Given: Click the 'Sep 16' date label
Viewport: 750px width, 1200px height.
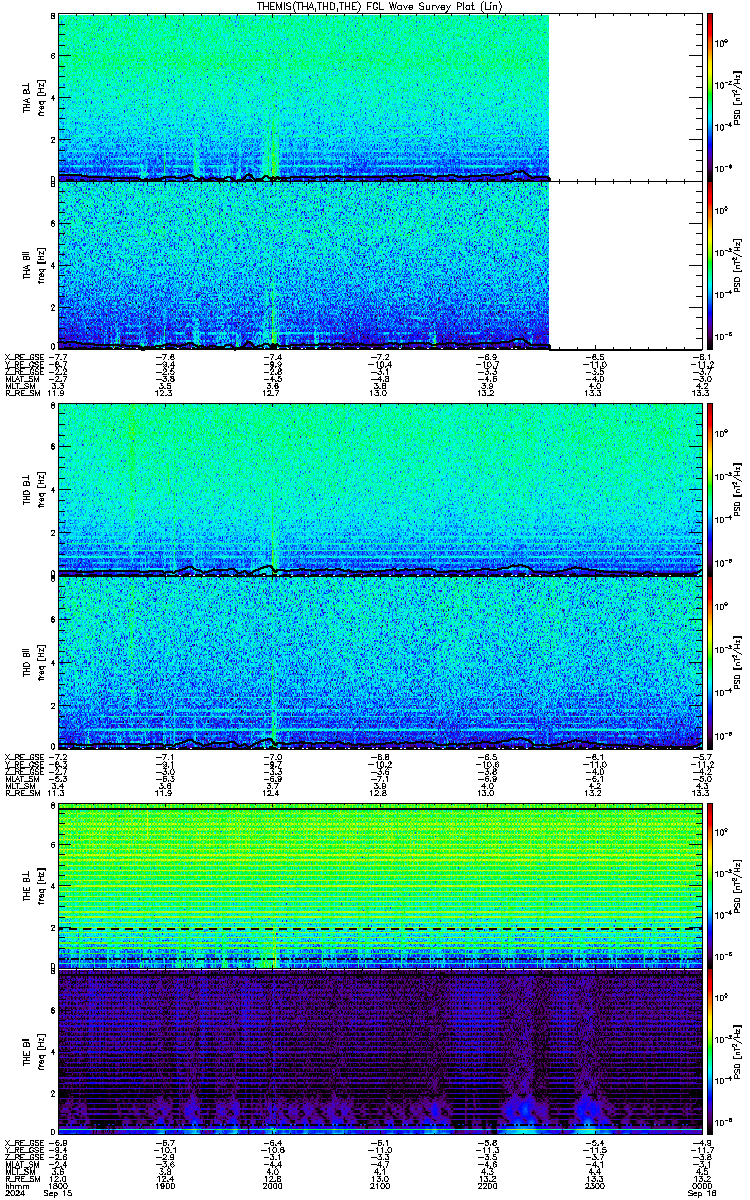Looking at the screenshot, I should 701,1193.
